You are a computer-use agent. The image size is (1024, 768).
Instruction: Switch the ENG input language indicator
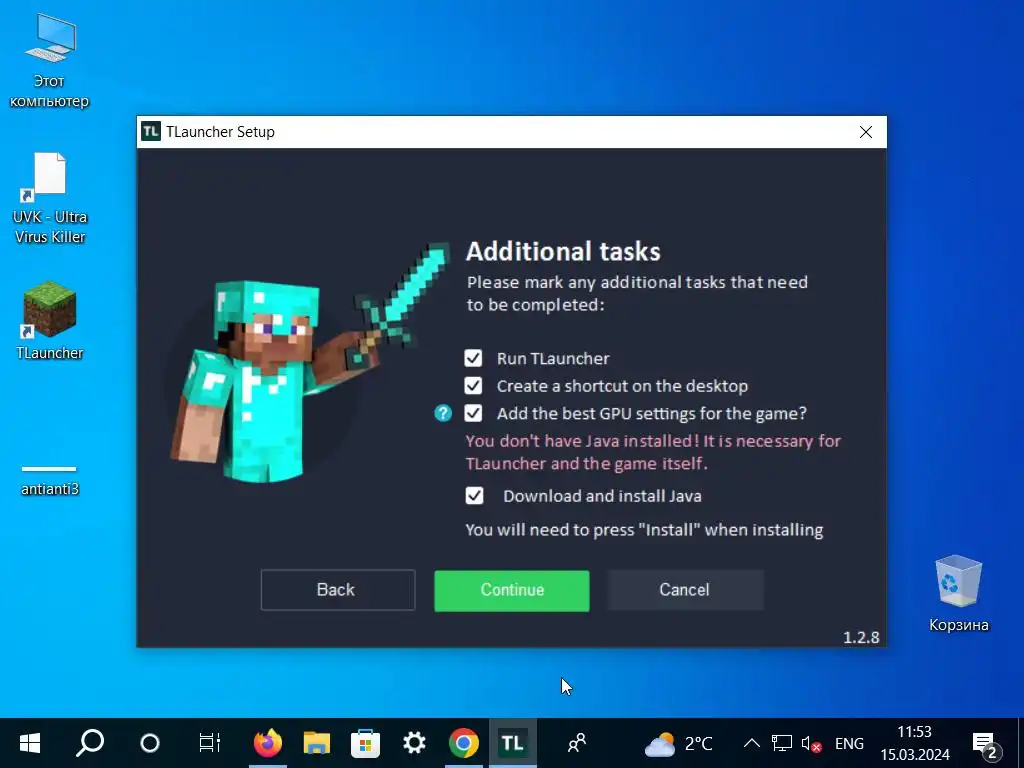pos(849,743)
